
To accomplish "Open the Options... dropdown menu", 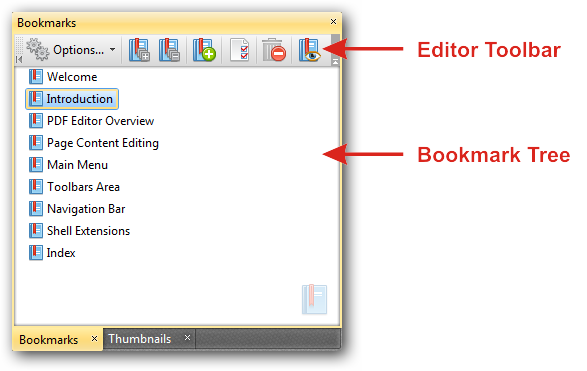I will pyautogui.click(x=71, y=50).
